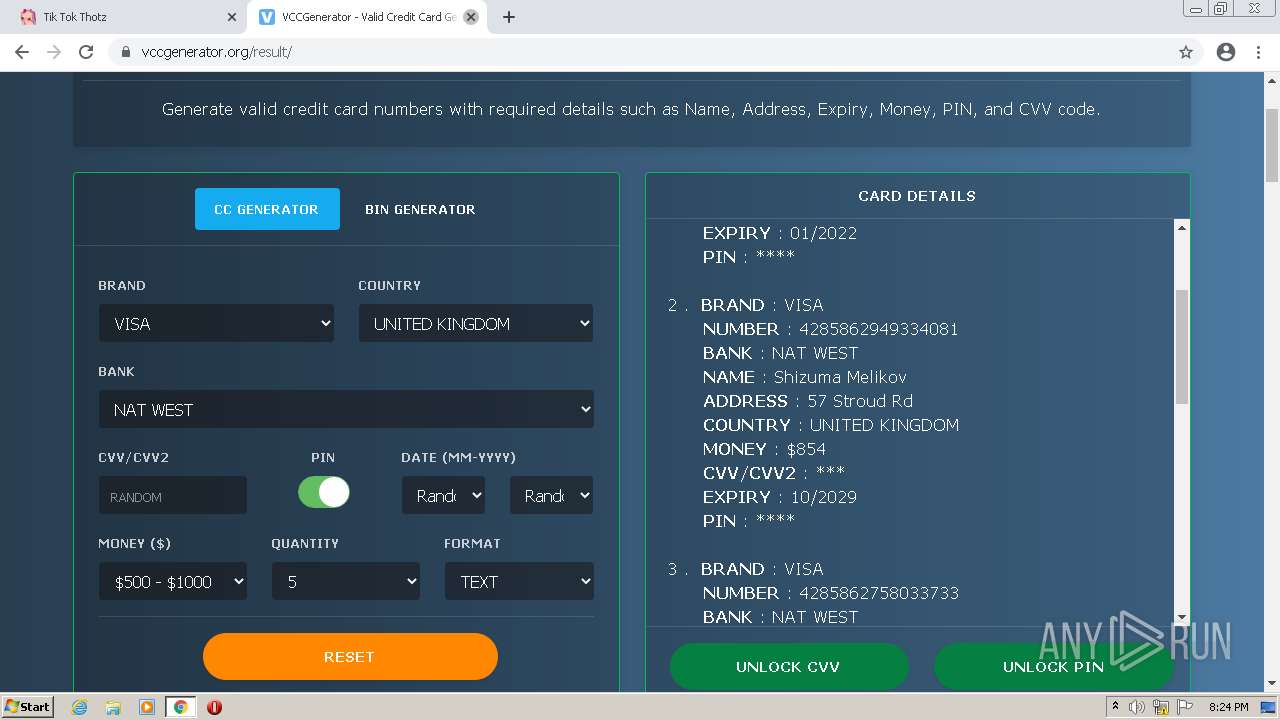Show hidden system tray icons
1280x720 pixels.
point(1115,707)
